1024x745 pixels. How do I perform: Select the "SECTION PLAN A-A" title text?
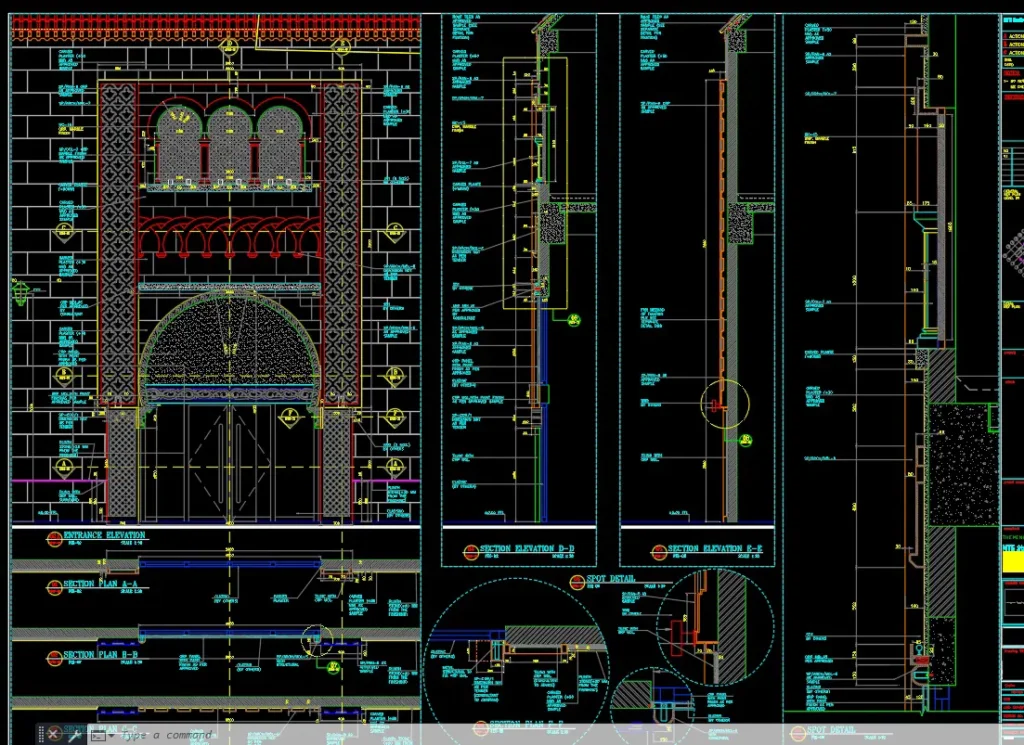tap(100, 584)
